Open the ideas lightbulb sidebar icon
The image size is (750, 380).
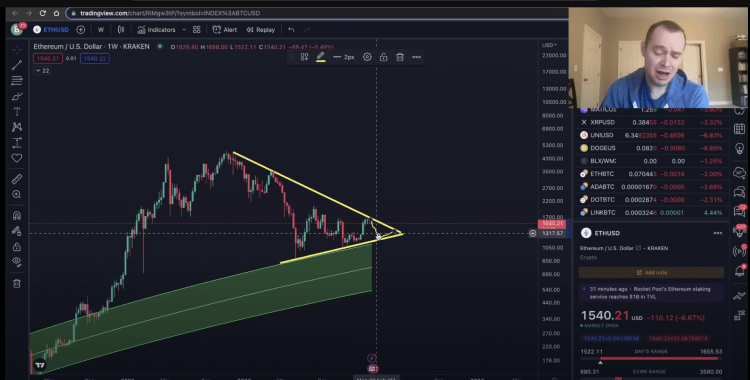tap(739, 148)
